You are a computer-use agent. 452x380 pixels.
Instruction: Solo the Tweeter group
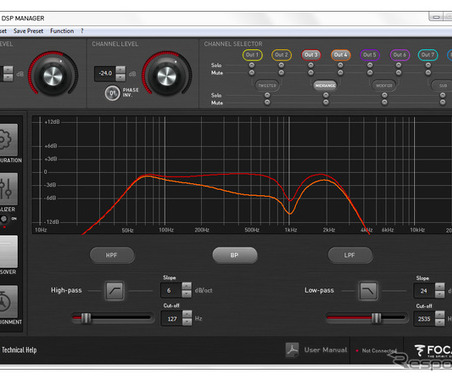[267, 95]
